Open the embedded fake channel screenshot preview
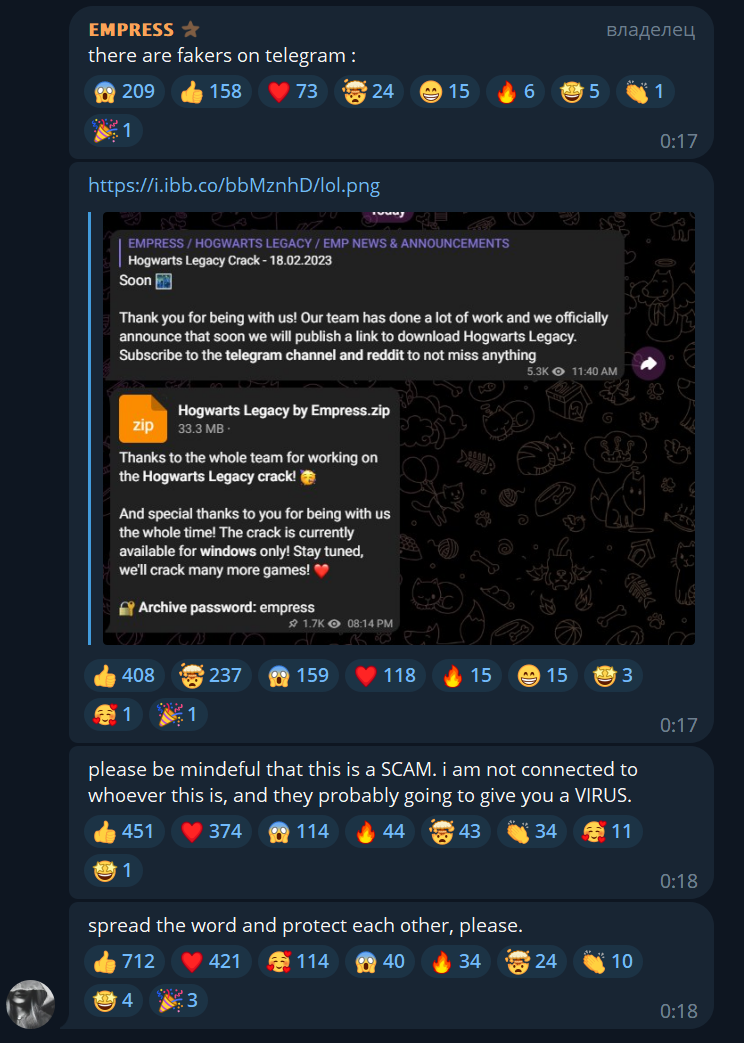 pos(399,428)
